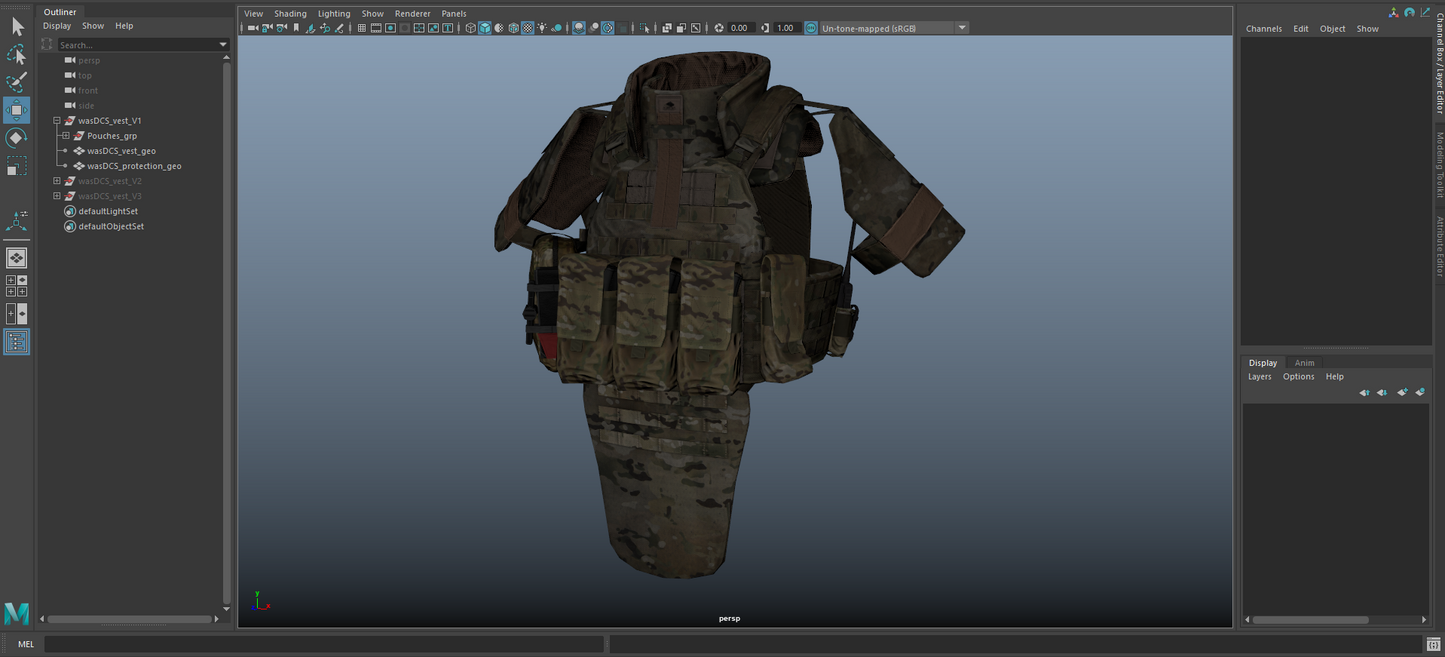The width and height of the screenshot is (1445, 657).
Task: Switch to four-pane viewport layout
Action: tap(17, 286)
